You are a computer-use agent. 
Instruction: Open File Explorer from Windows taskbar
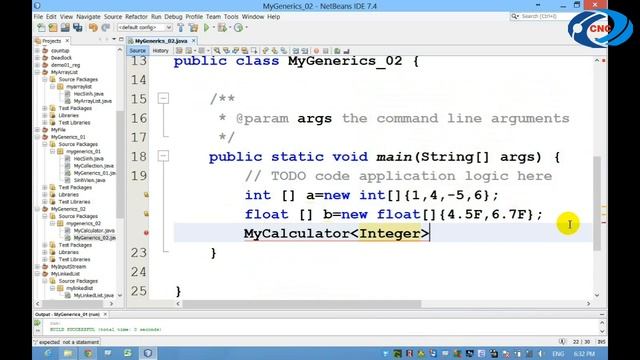(x=68, y=353)
